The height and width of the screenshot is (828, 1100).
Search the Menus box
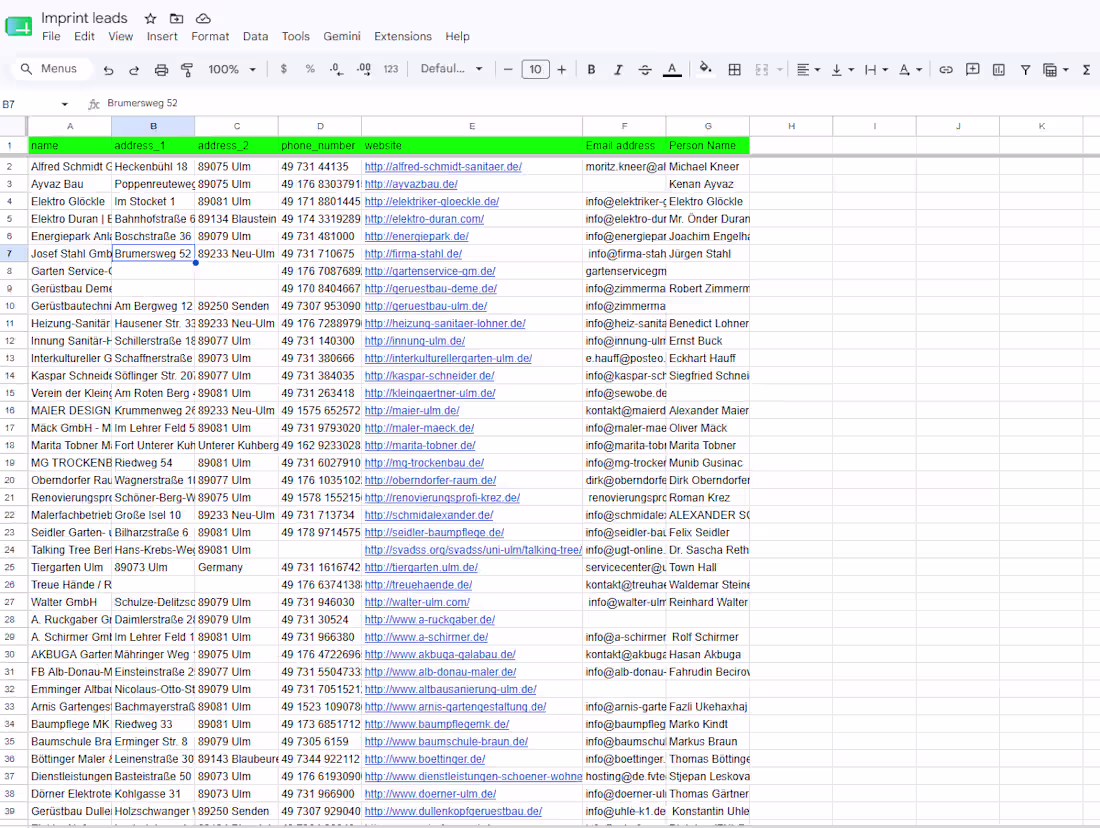(51, 69)
